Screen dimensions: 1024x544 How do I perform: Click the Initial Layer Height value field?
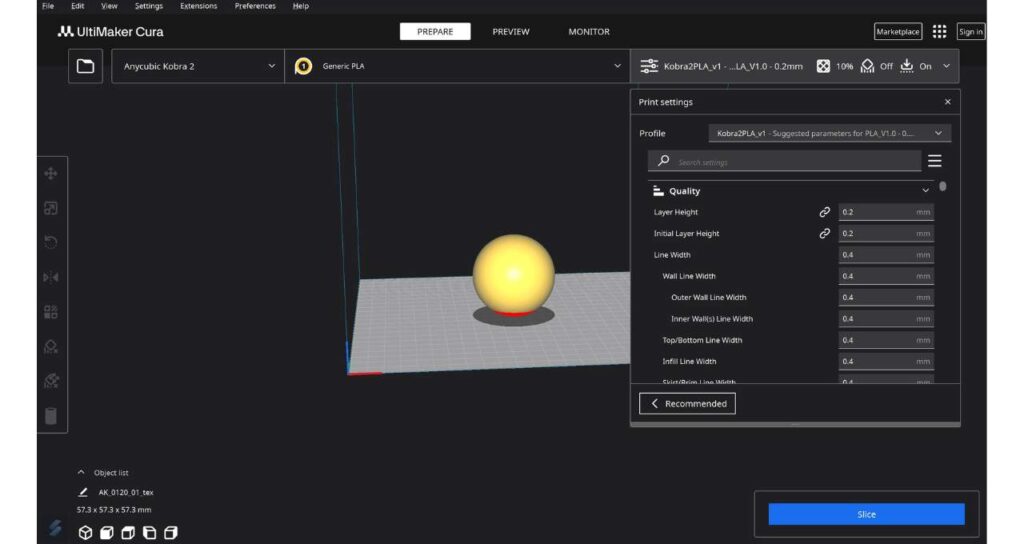[886, 234]
